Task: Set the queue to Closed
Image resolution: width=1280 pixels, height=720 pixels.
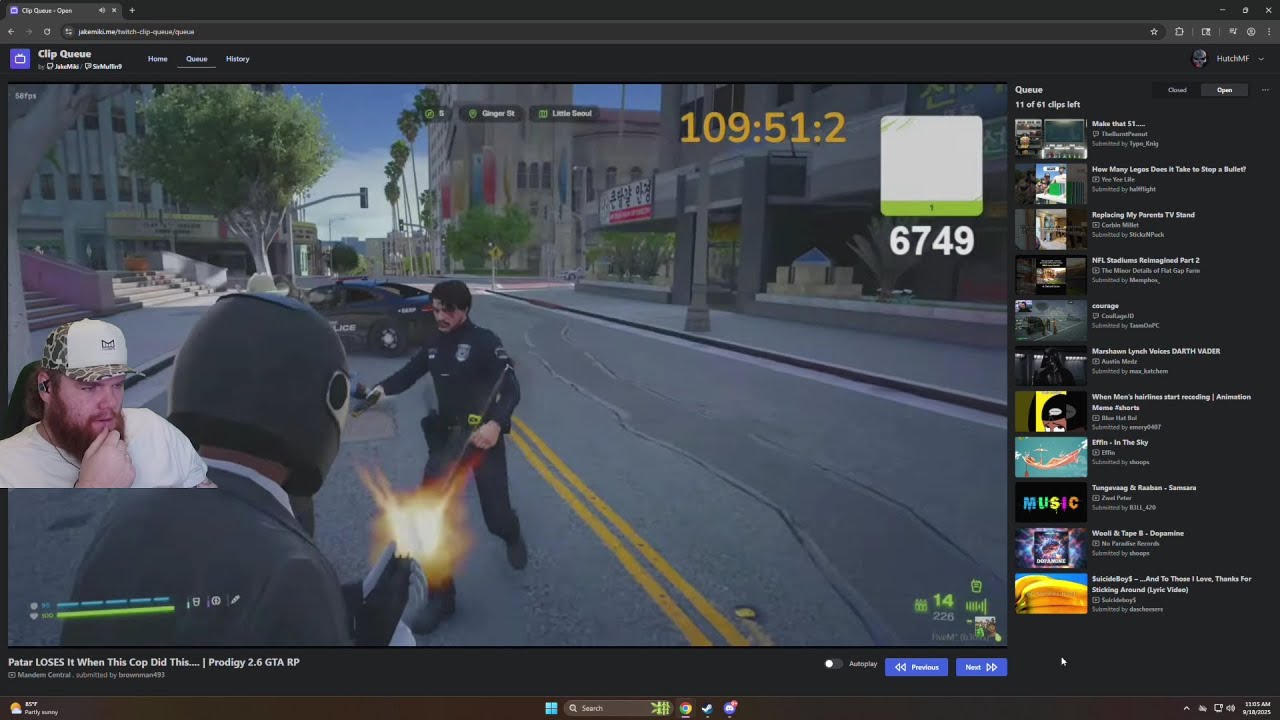Action: coord(1177,90)
